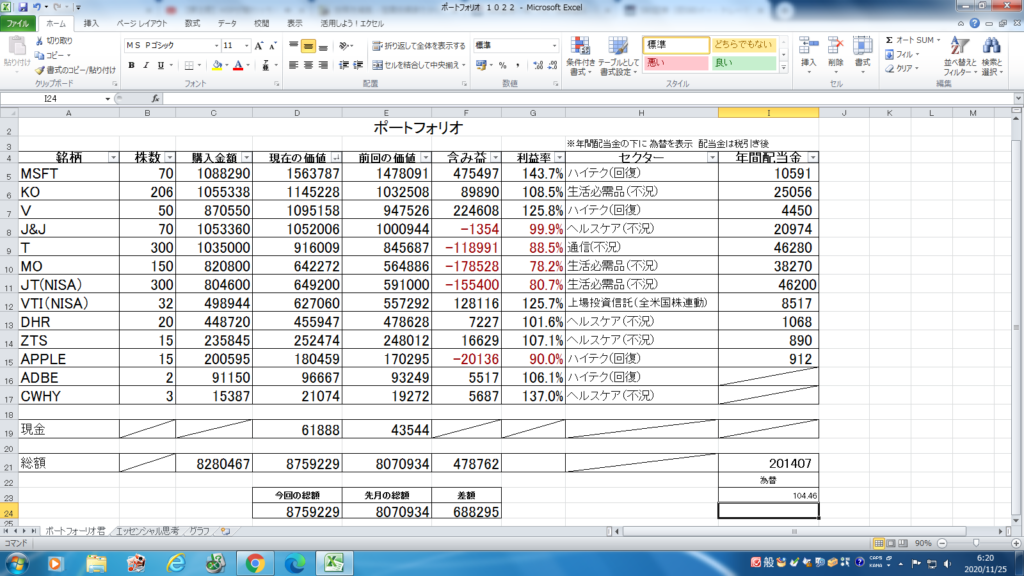1024x576 pixels.
Task: Click the Save icon in the quick access toolbar
Action: [23, 7]
